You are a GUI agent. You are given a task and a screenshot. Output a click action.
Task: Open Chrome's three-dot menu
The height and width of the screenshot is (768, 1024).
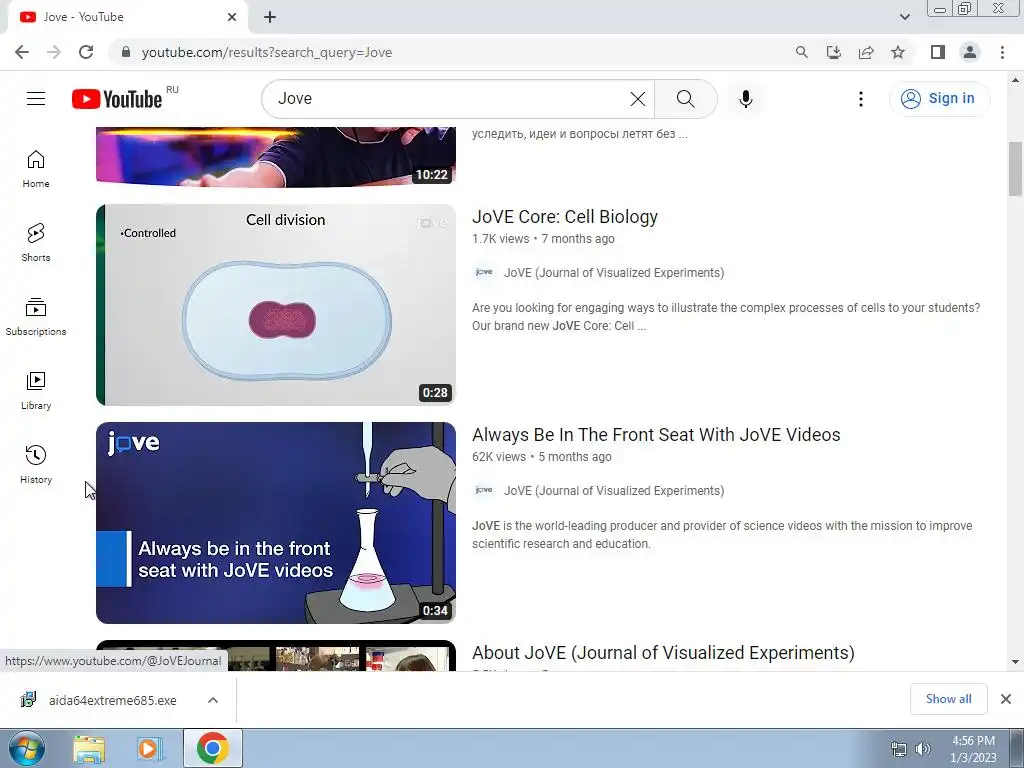[x=1002, y=52]
